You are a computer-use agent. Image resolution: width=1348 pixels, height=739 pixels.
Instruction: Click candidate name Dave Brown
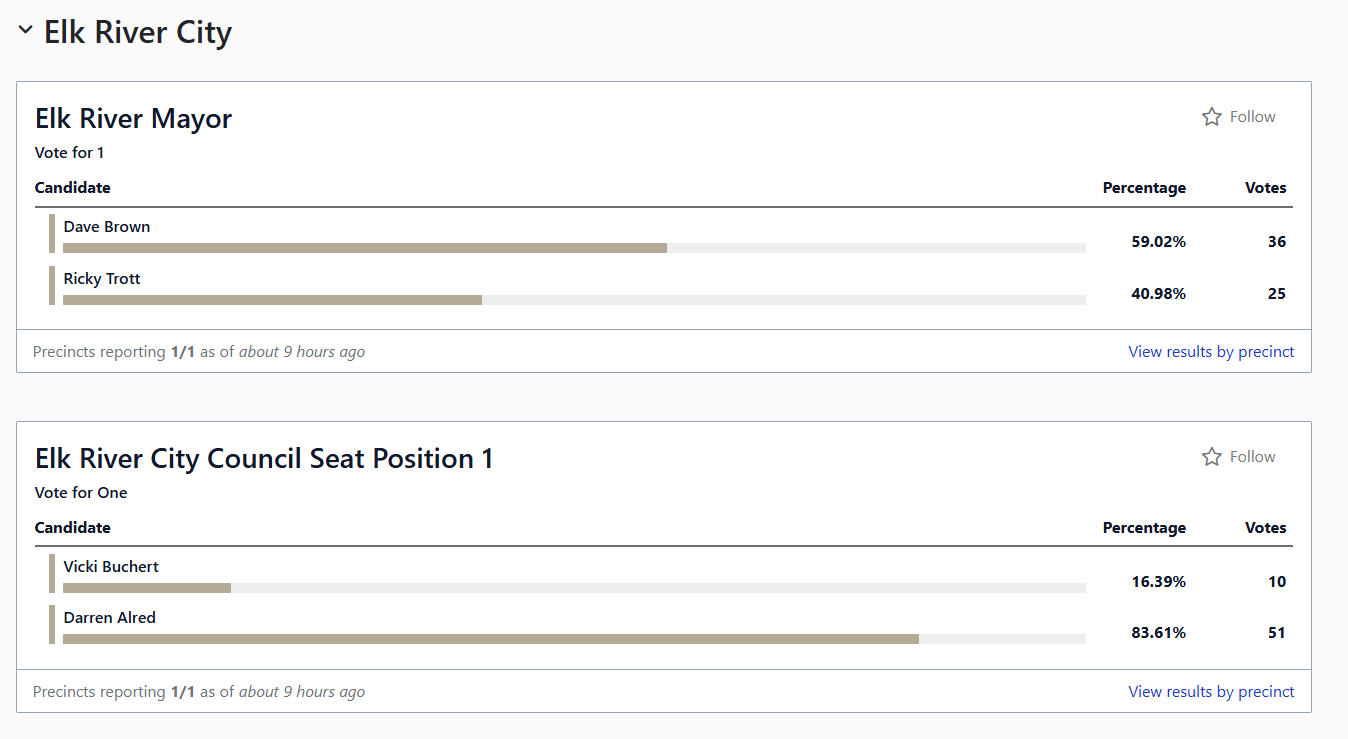click(107, 227)
